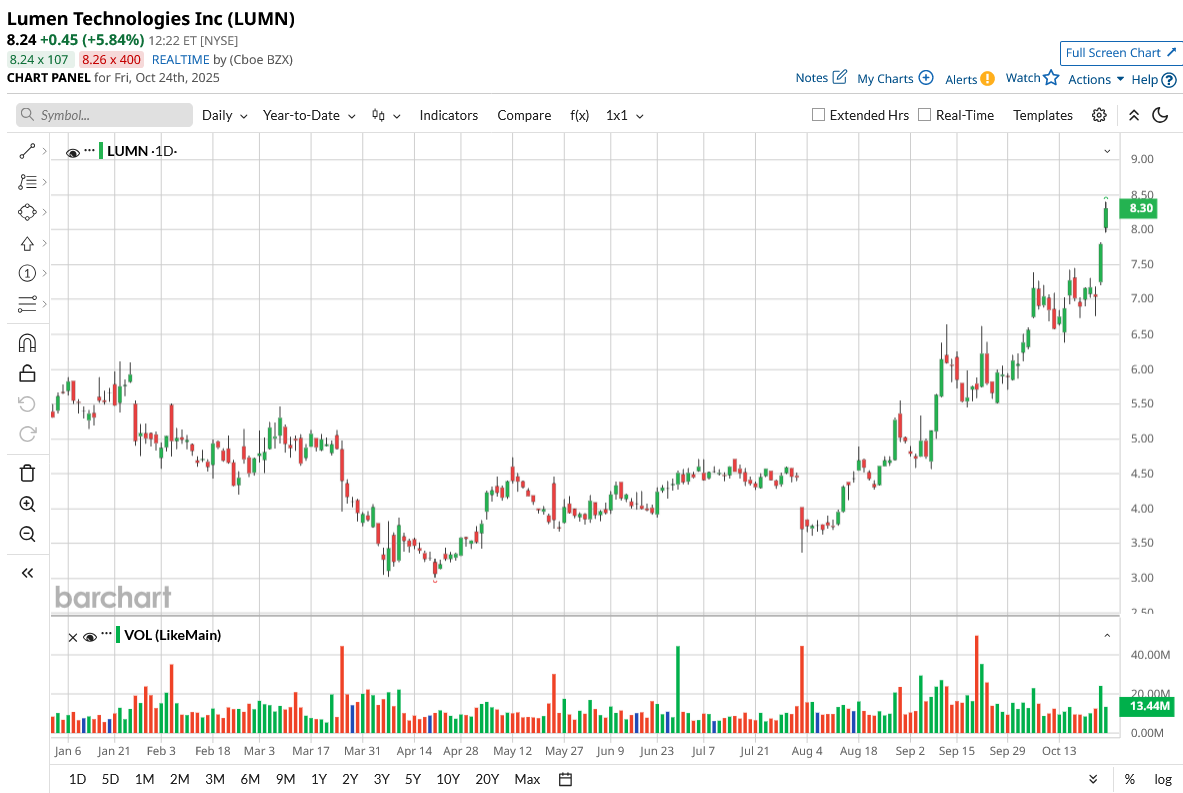Open the Full Screen Chart

pos(1120,53)
